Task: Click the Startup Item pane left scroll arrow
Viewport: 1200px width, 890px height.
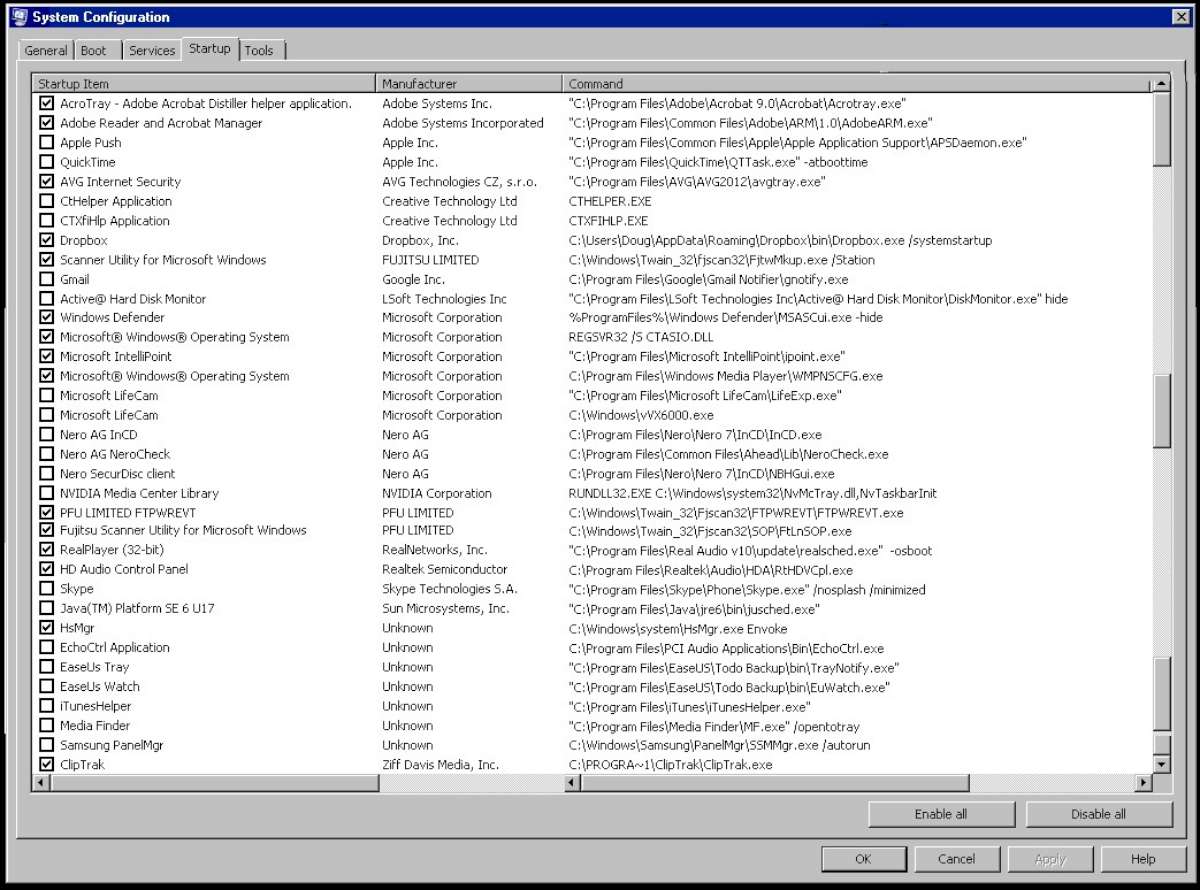Action: tap(43, 783)
